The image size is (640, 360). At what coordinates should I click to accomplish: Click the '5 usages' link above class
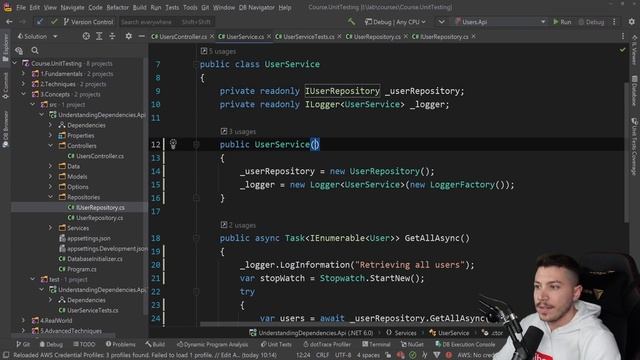218,51
